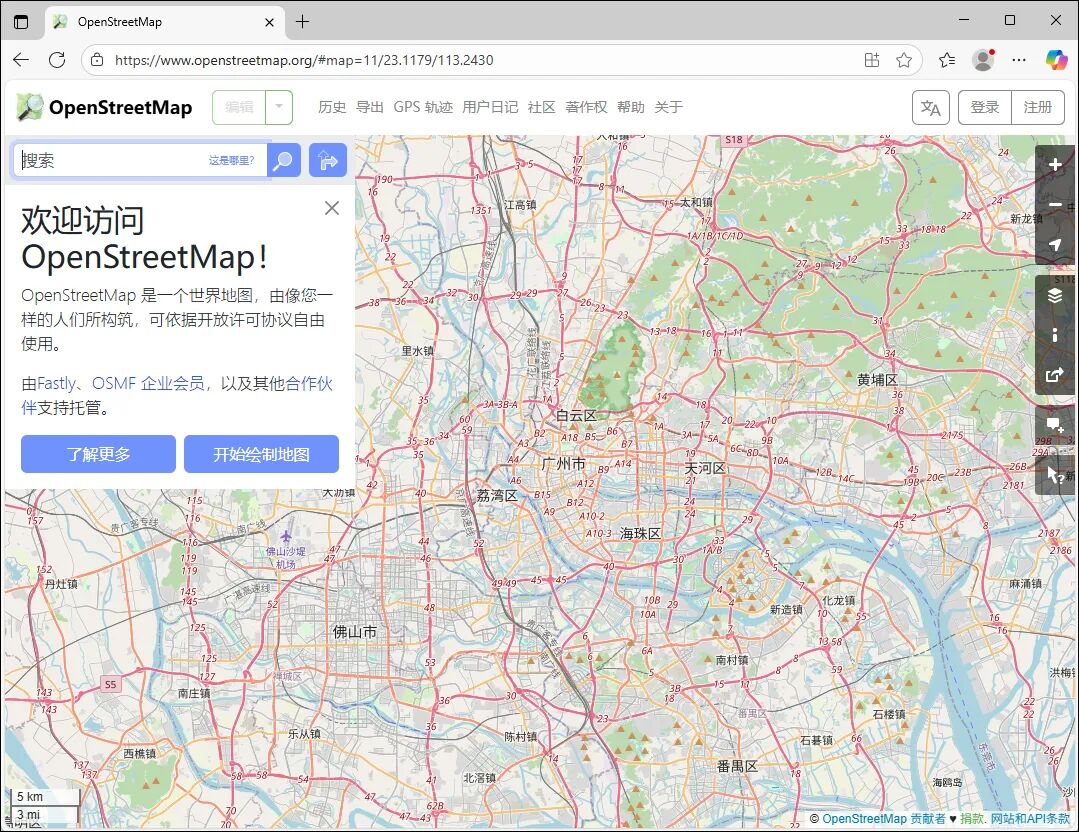1079x832 pixels.
Task: Zoom out the map with minus
Action: click(x=1054, y=205)
